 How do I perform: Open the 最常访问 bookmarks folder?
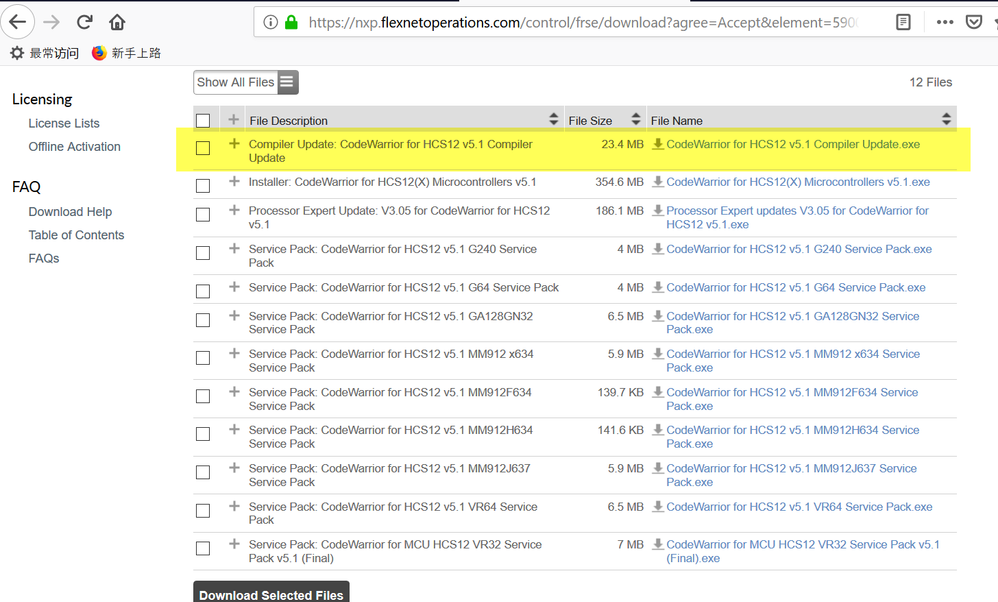pos(45,53)
